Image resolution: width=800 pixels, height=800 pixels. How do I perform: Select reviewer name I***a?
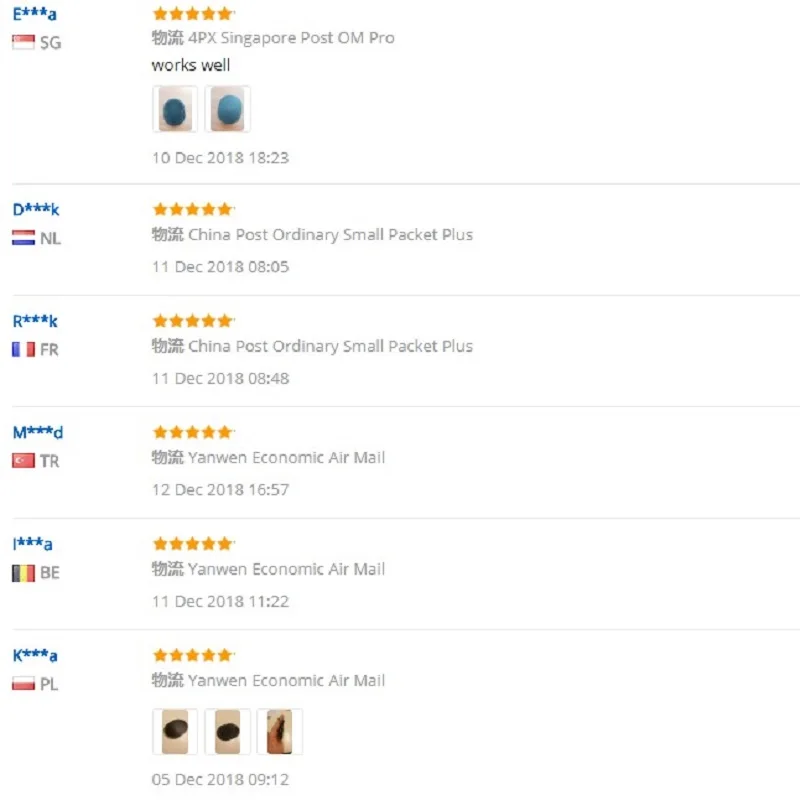[x=32, y=544]
